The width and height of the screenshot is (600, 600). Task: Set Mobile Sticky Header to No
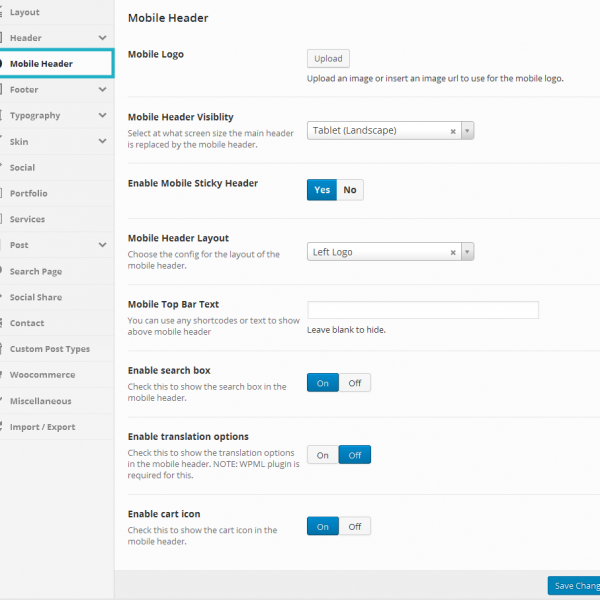[x=350, y=190]
